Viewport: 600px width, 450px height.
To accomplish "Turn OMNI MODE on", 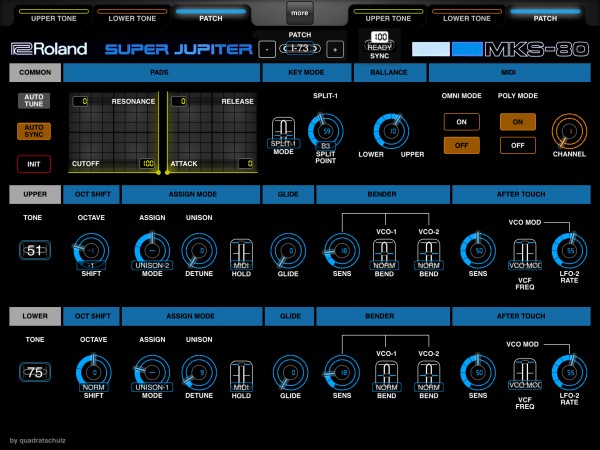I will point(461,122).
